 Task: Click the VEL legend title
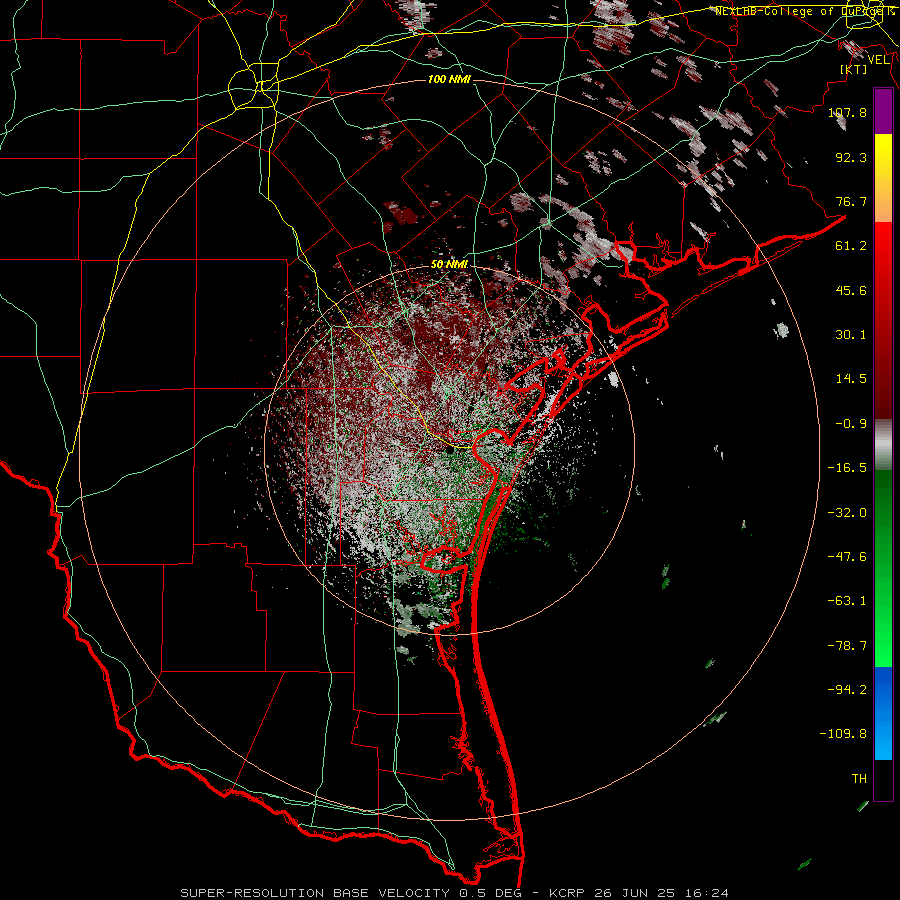tap(879, 60)
